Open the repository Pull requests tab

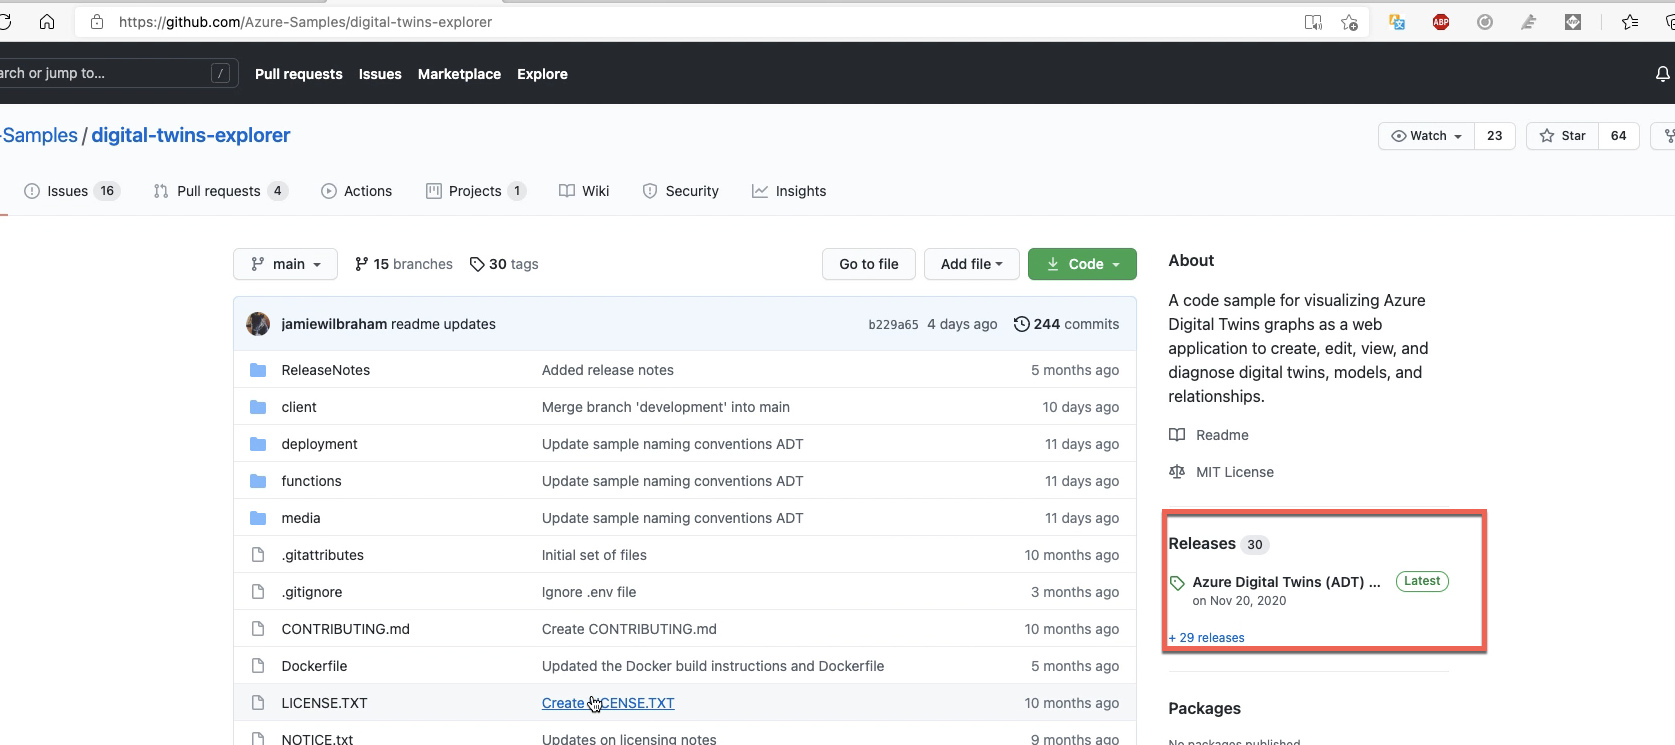[221, 191]
